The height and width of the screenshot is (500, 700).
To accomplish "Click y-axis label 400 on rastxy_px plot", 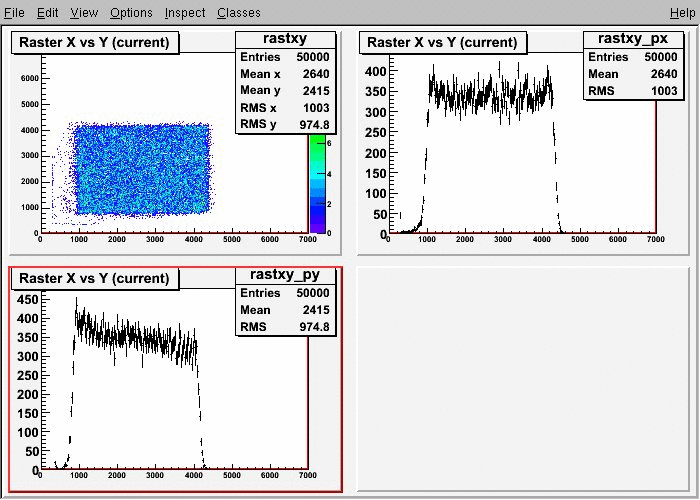I will pos(375,71).
